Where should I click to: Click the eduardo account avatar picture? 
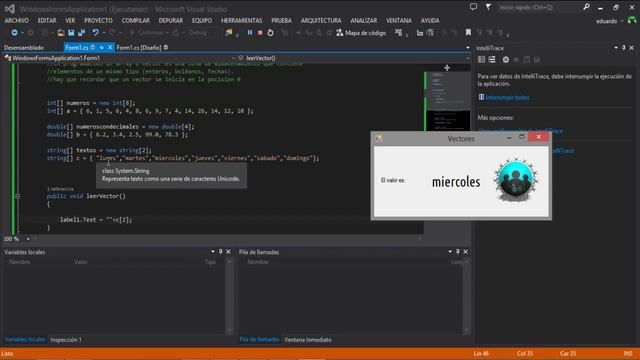pyautogui.click(x=632, y=20)
